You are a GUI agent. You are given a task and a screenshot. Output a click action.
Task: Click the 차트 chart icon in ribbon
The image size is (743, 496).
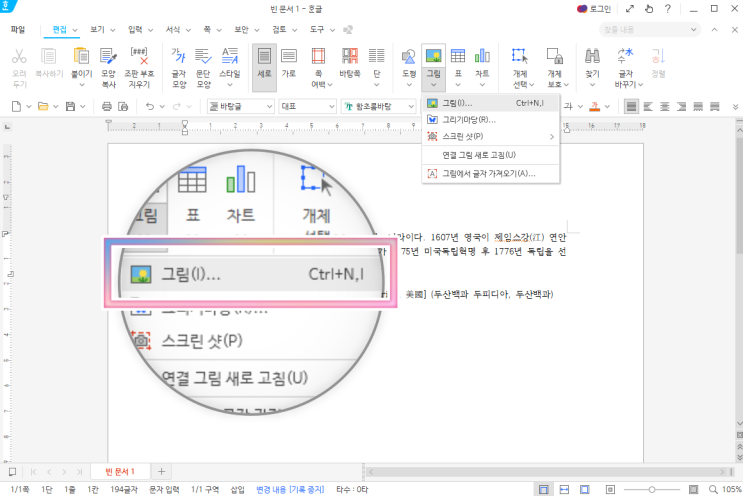482,56
